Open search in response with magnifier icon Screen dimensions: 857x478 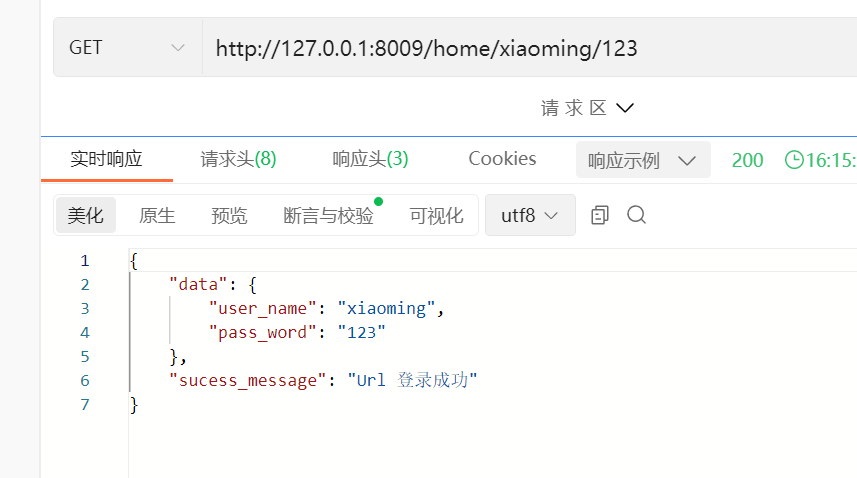pyautogui.click(x=636, y=215)
